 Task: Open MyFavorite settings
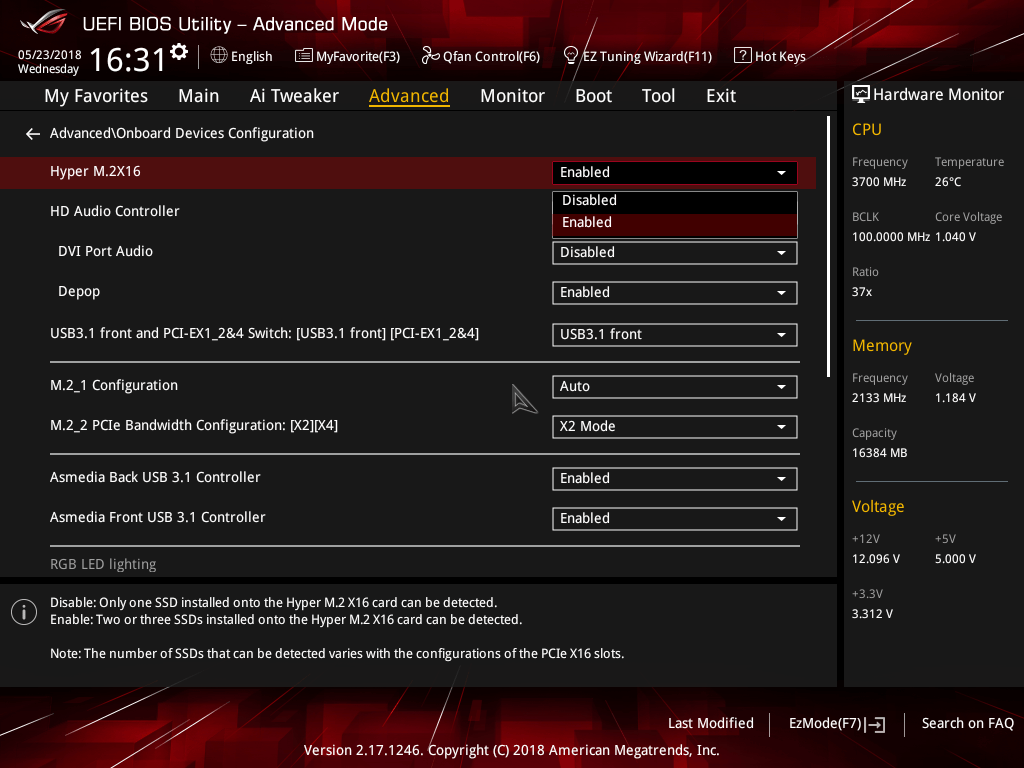click(x=347, y=56)
